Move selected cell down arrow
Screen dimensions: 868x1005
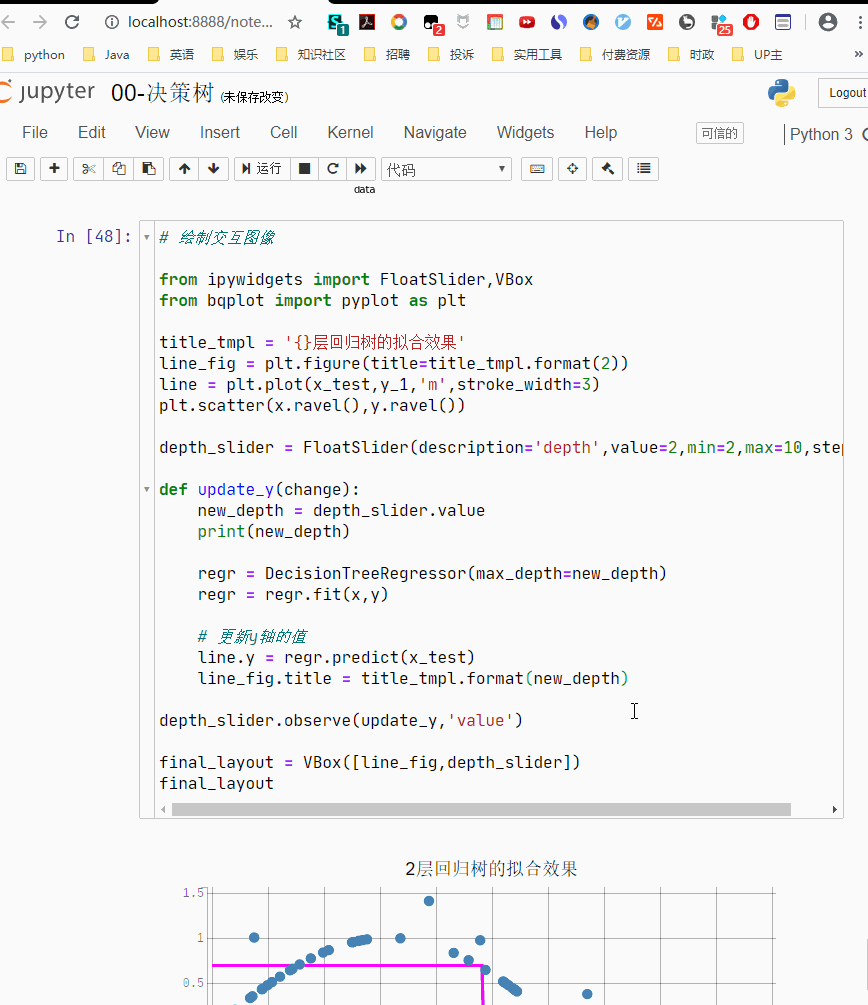(x=213, y=169)
